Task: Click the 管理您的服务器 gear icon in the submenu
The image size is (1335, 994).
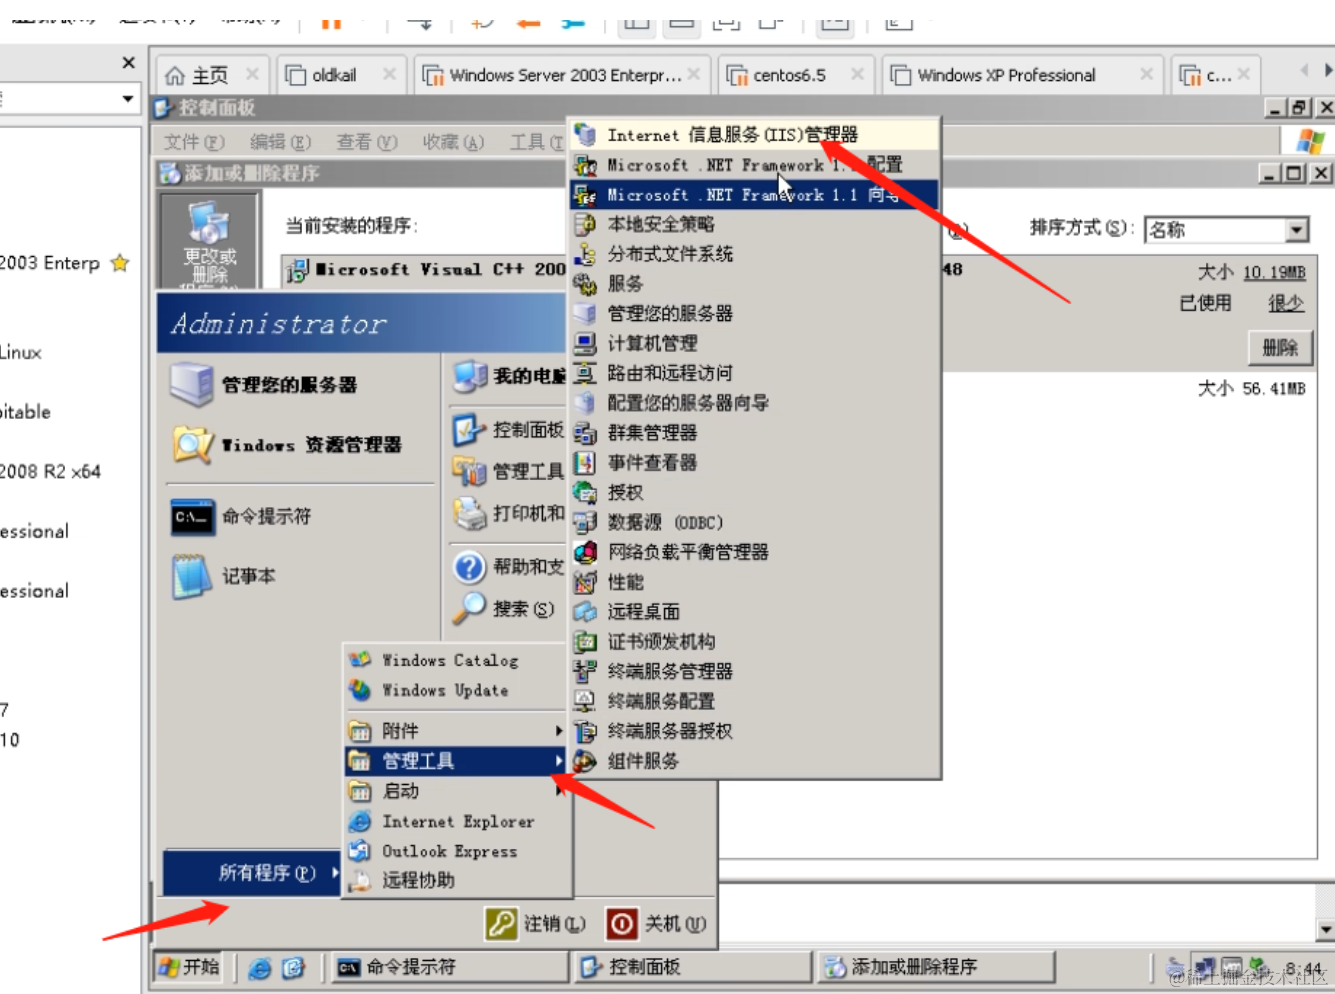Action: pyautogui.click(x=585, y=313)
